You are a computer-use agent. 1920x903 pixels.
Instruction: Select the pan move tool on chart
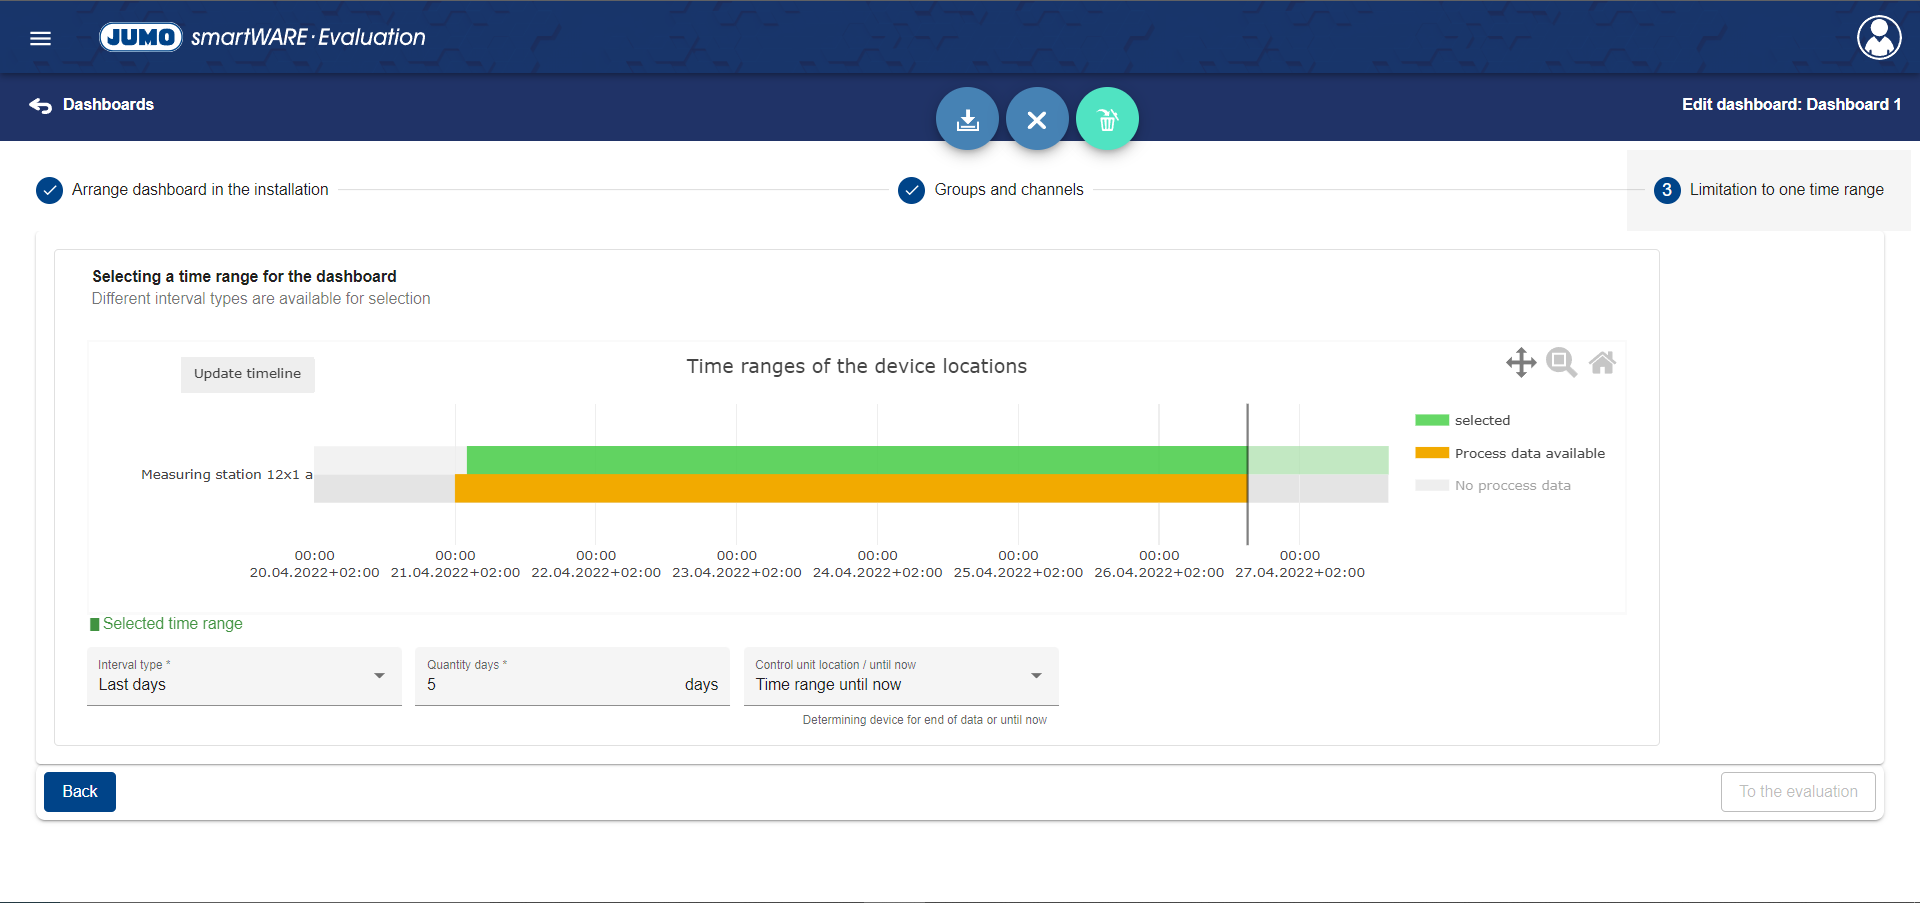pyautogui.click(x=1521, y=362)
